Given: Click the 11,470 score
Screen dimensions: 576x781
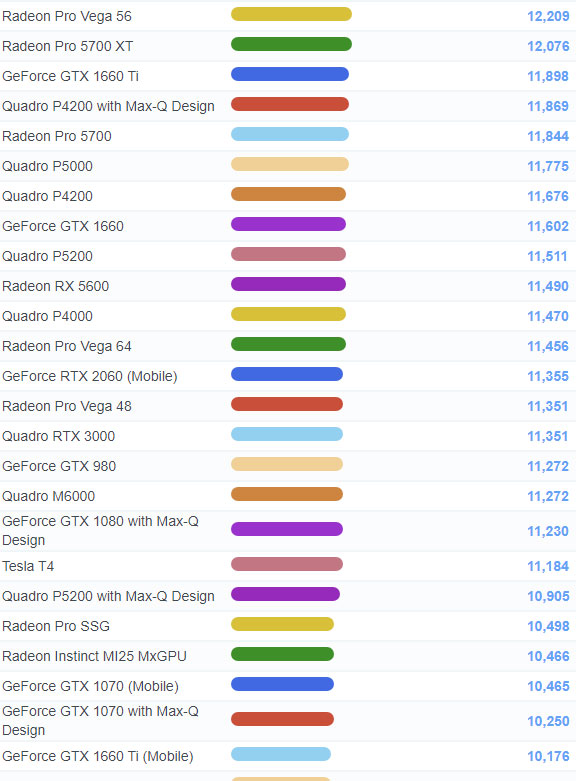Looking at the screenshot, I should (x=548, y=316).
